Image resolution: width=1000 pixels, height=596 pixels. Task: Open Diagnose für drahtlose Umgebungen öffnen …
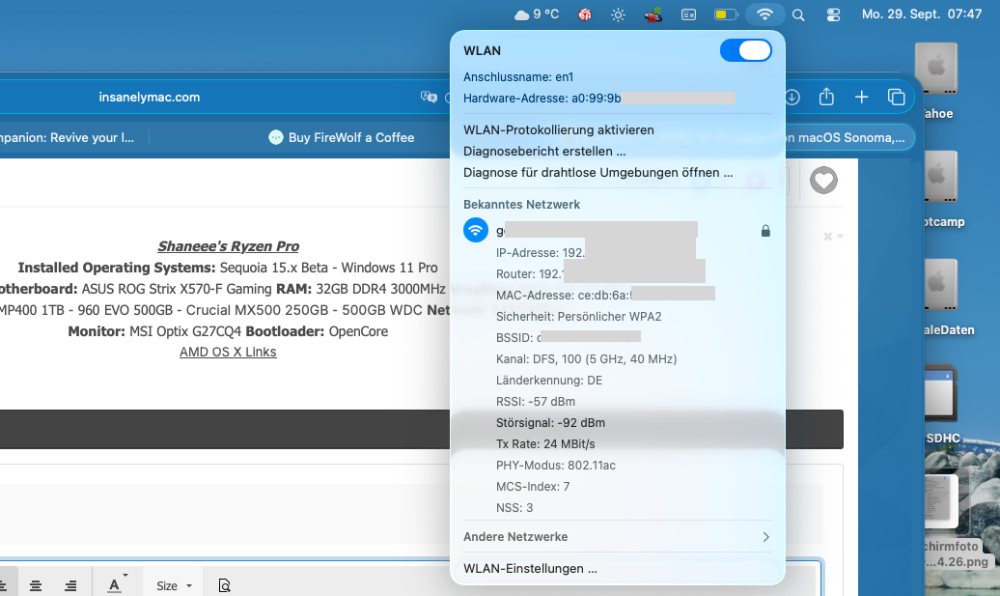point(598,173)
